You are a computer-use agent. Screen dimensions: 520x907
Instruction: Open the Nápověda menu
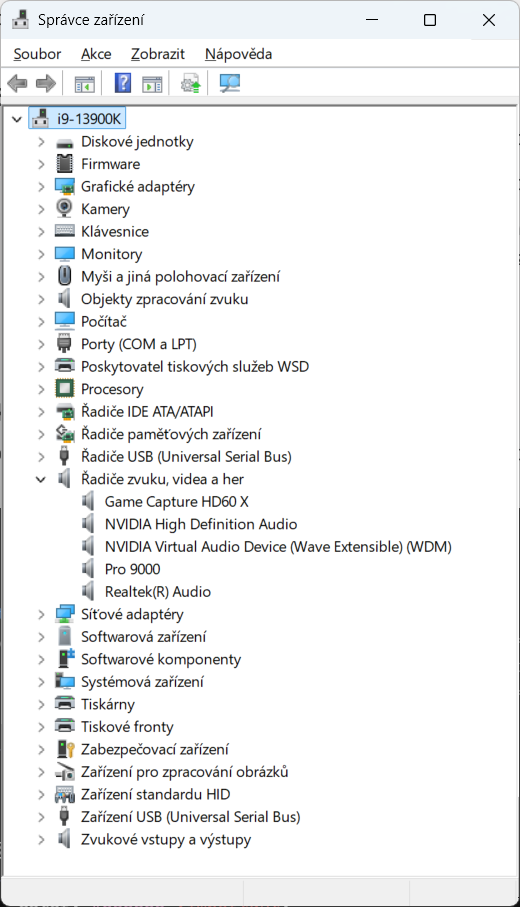point(238,54)
